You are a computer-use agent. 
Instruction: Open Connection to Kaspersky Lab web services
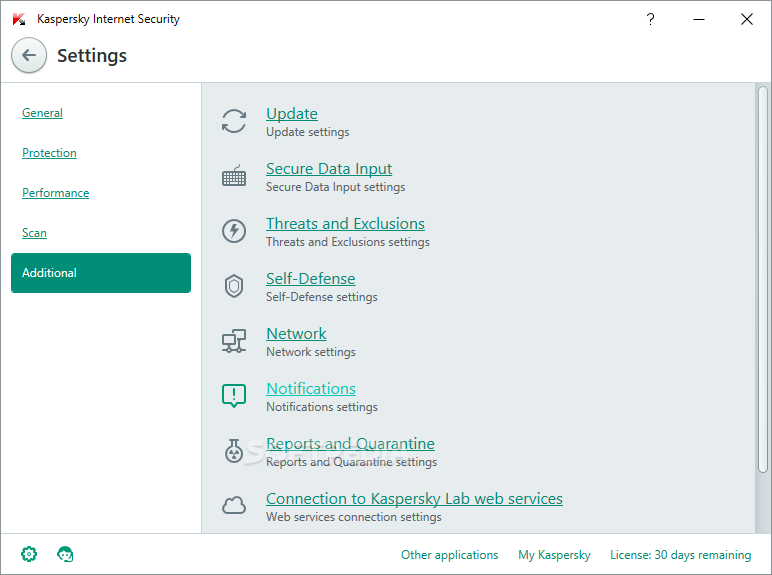pos(415,499)
